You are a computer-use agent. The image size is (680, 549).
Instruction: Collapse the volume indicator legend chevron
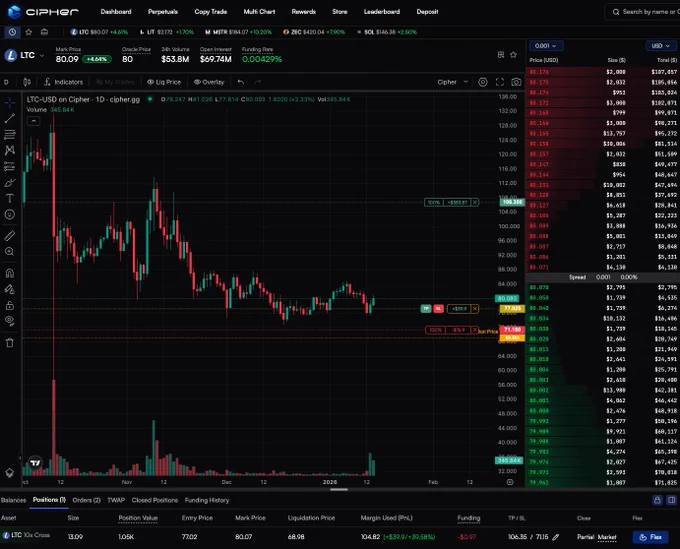pyautogui.click(x=33, y=121)
